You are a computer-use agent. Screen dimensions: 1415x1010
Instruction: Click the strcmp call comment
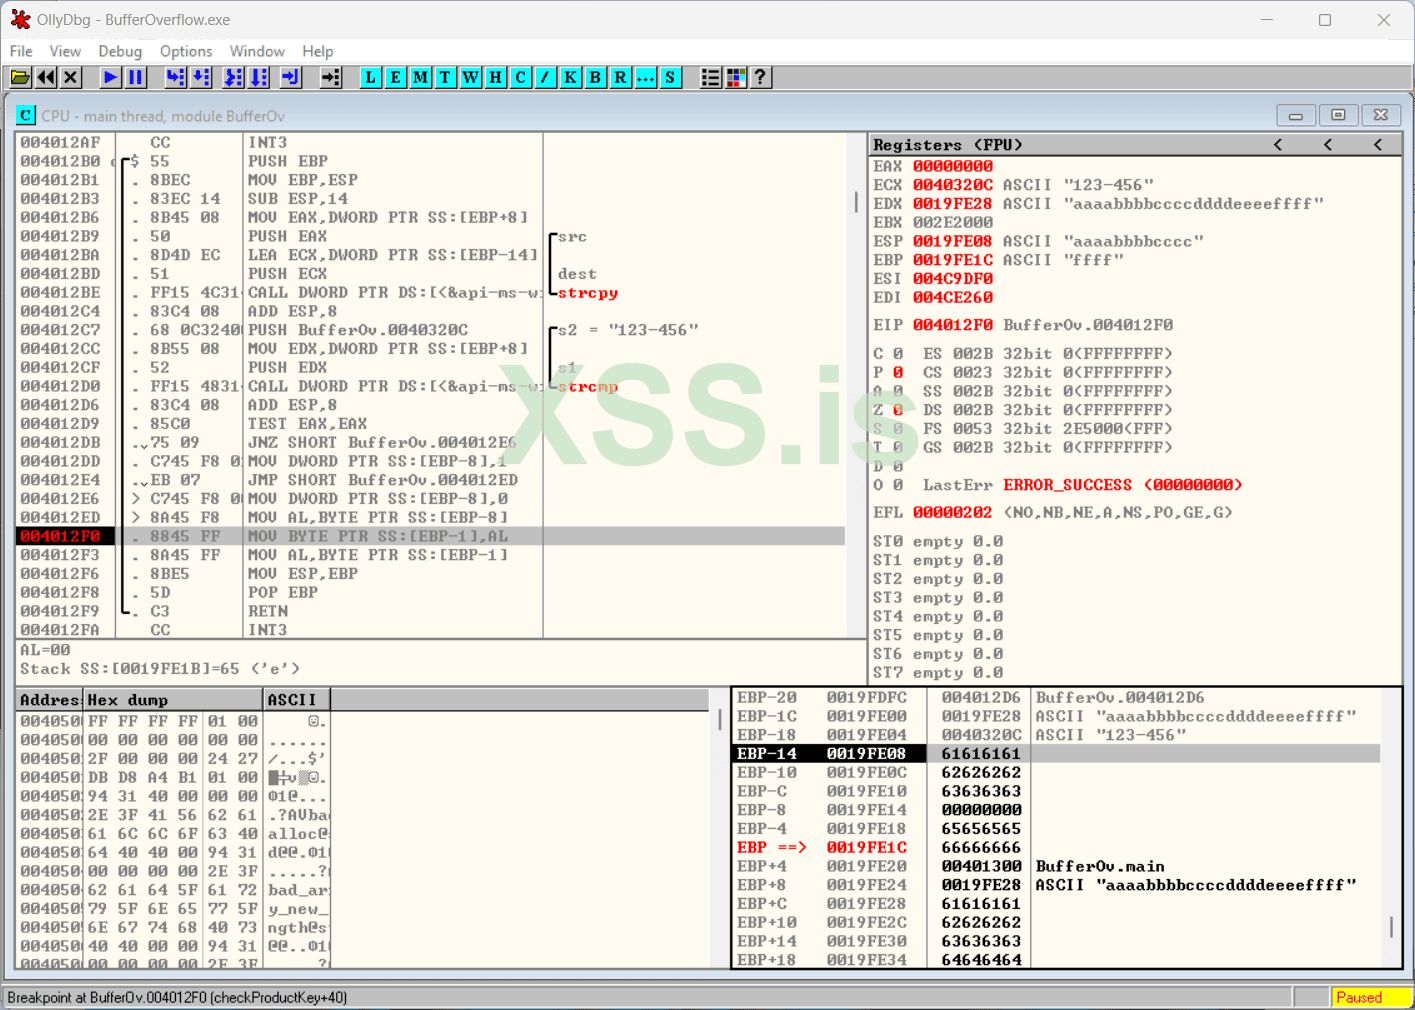[x=588, y=387]
